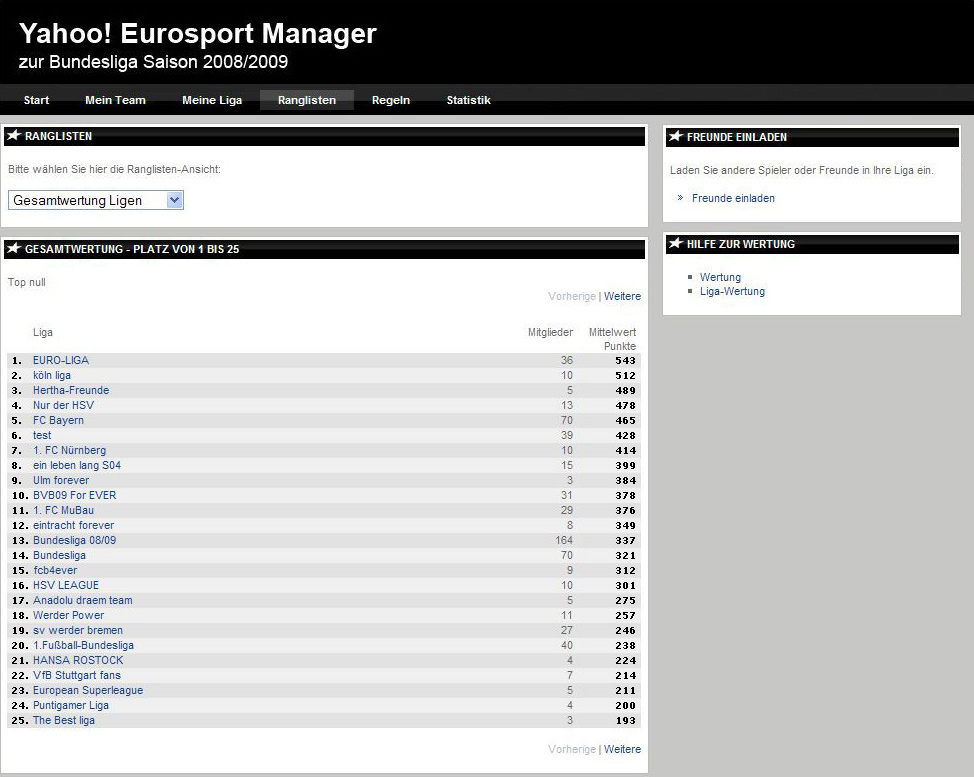Open the Puntigamer Liga league
Screen dimensions: 974x777
click(71, 705)
